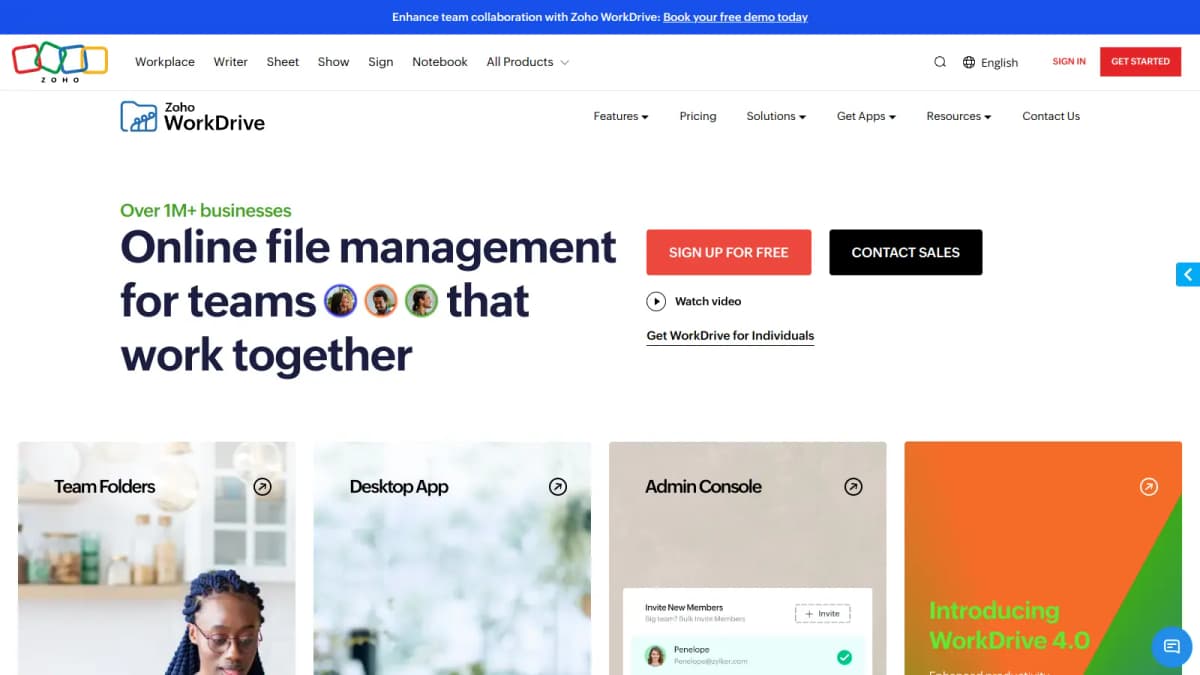
Task: Open the chat support bubble
Action: click(x=1170, y=647)
